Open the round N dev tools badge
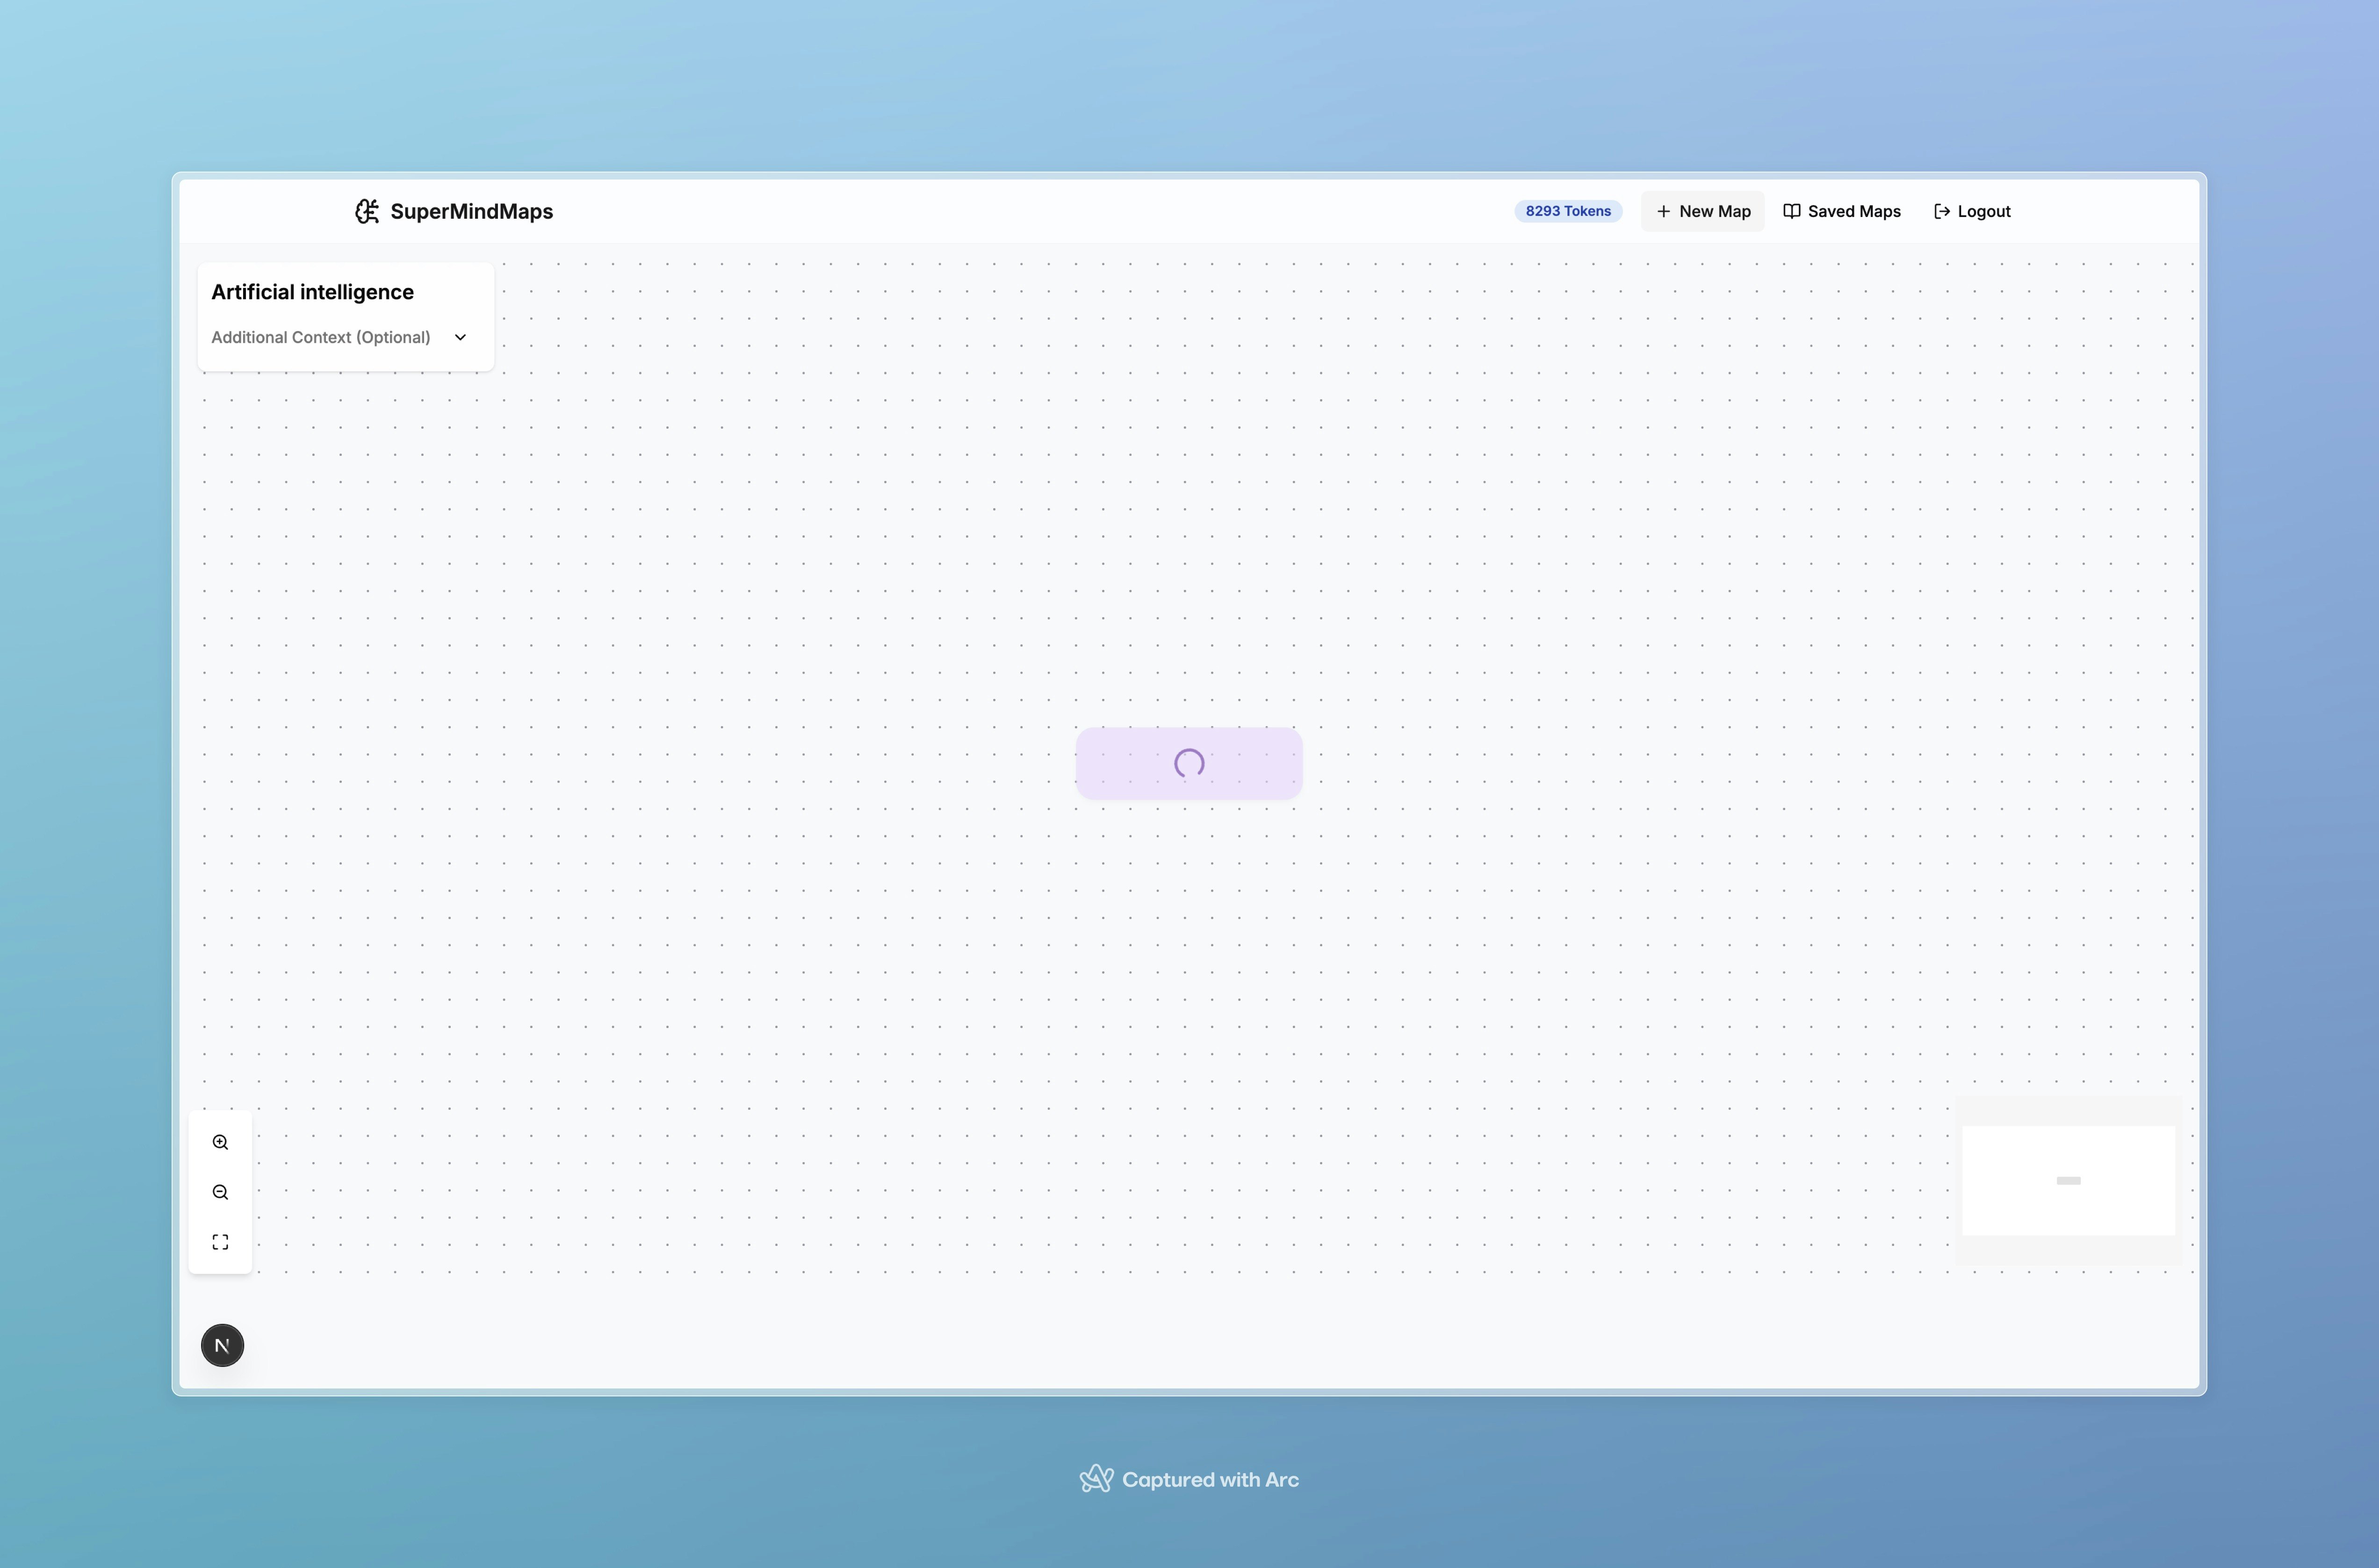The image size is (2379, 1568). 222,1345
